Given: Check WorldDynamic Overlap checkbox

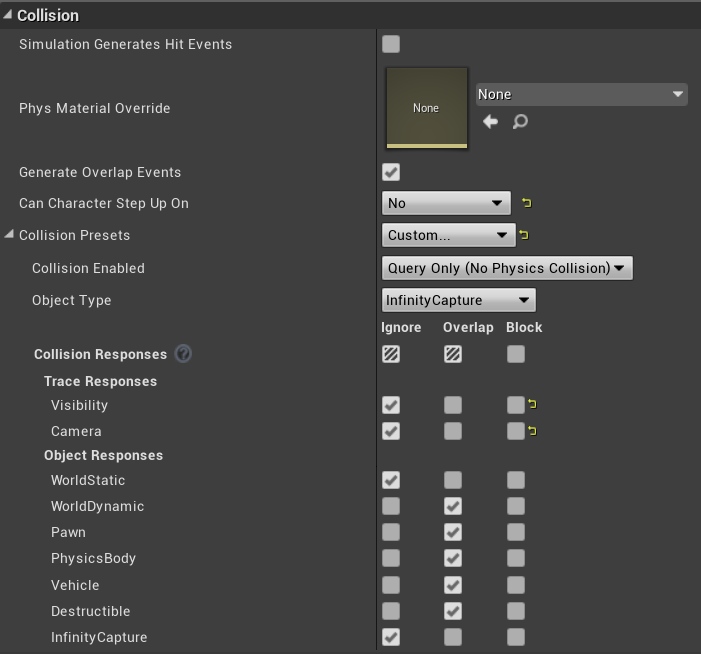Looking at the screenshot, I should (453, 506).
